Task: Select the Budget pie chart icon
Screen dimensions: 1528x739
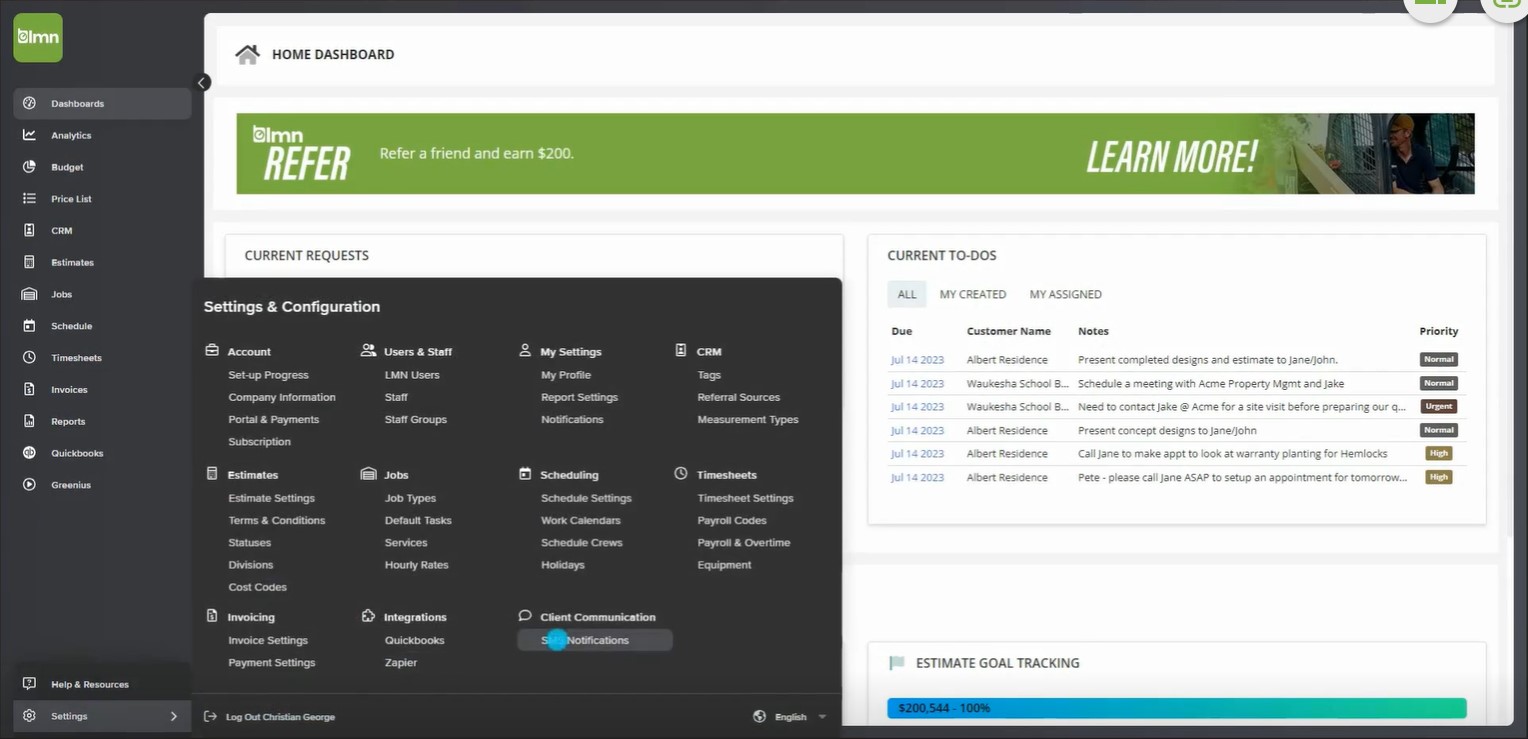Action: point(30,167)
